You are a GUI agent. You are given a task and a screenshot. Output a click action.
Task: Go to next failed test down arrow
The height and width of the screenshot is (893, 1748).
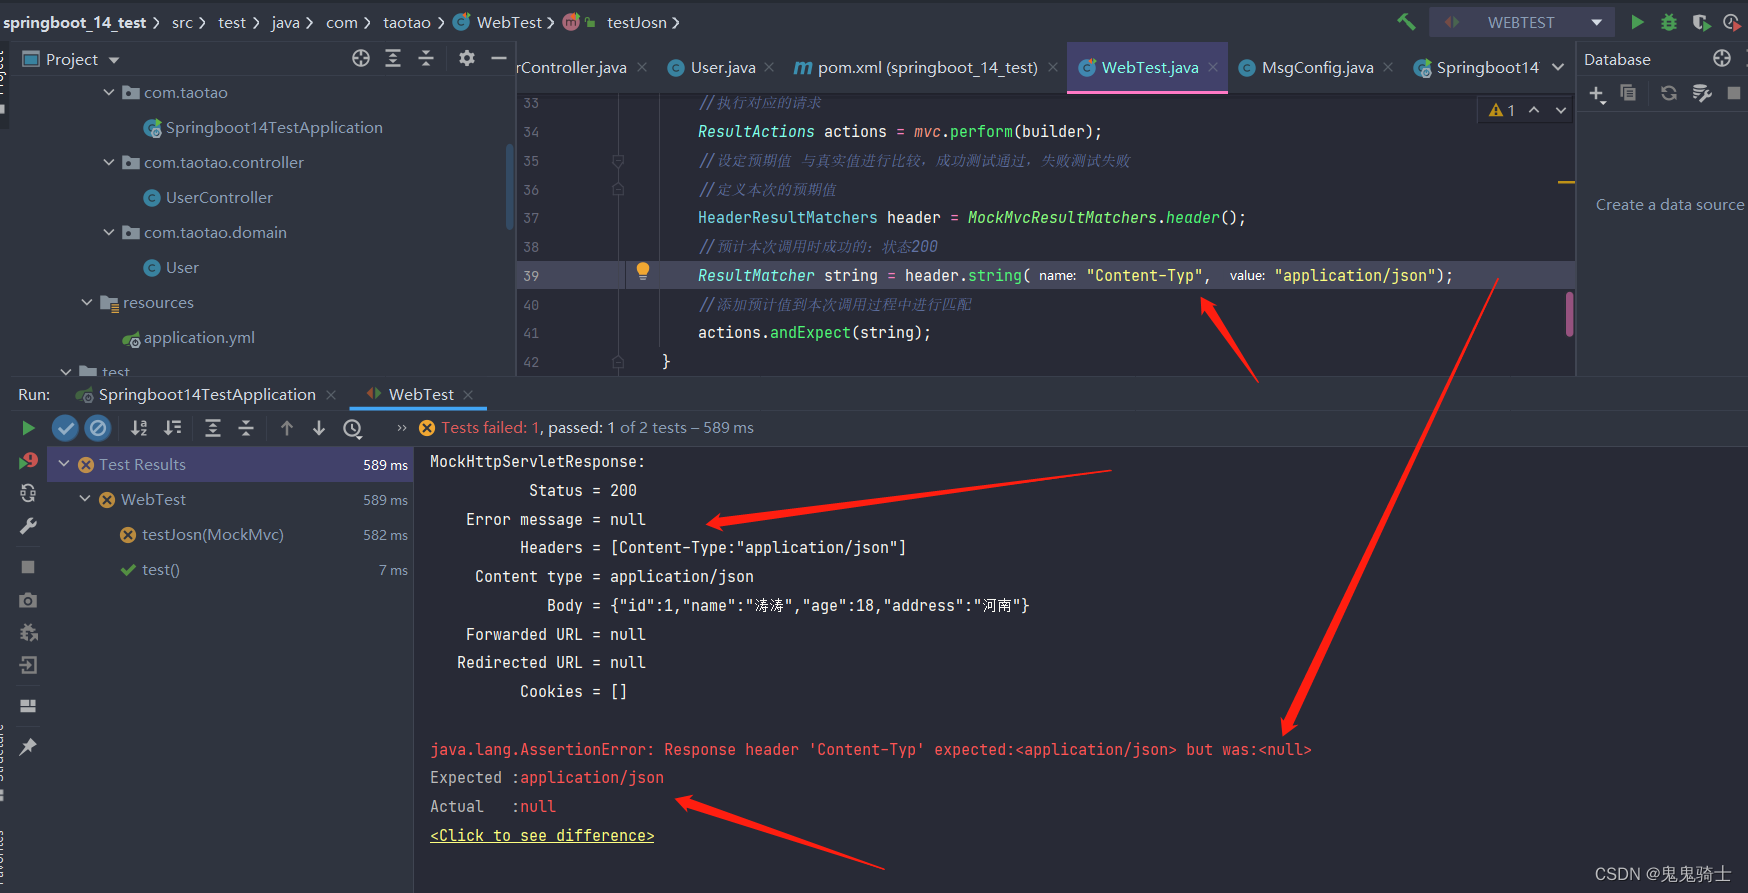319,428
